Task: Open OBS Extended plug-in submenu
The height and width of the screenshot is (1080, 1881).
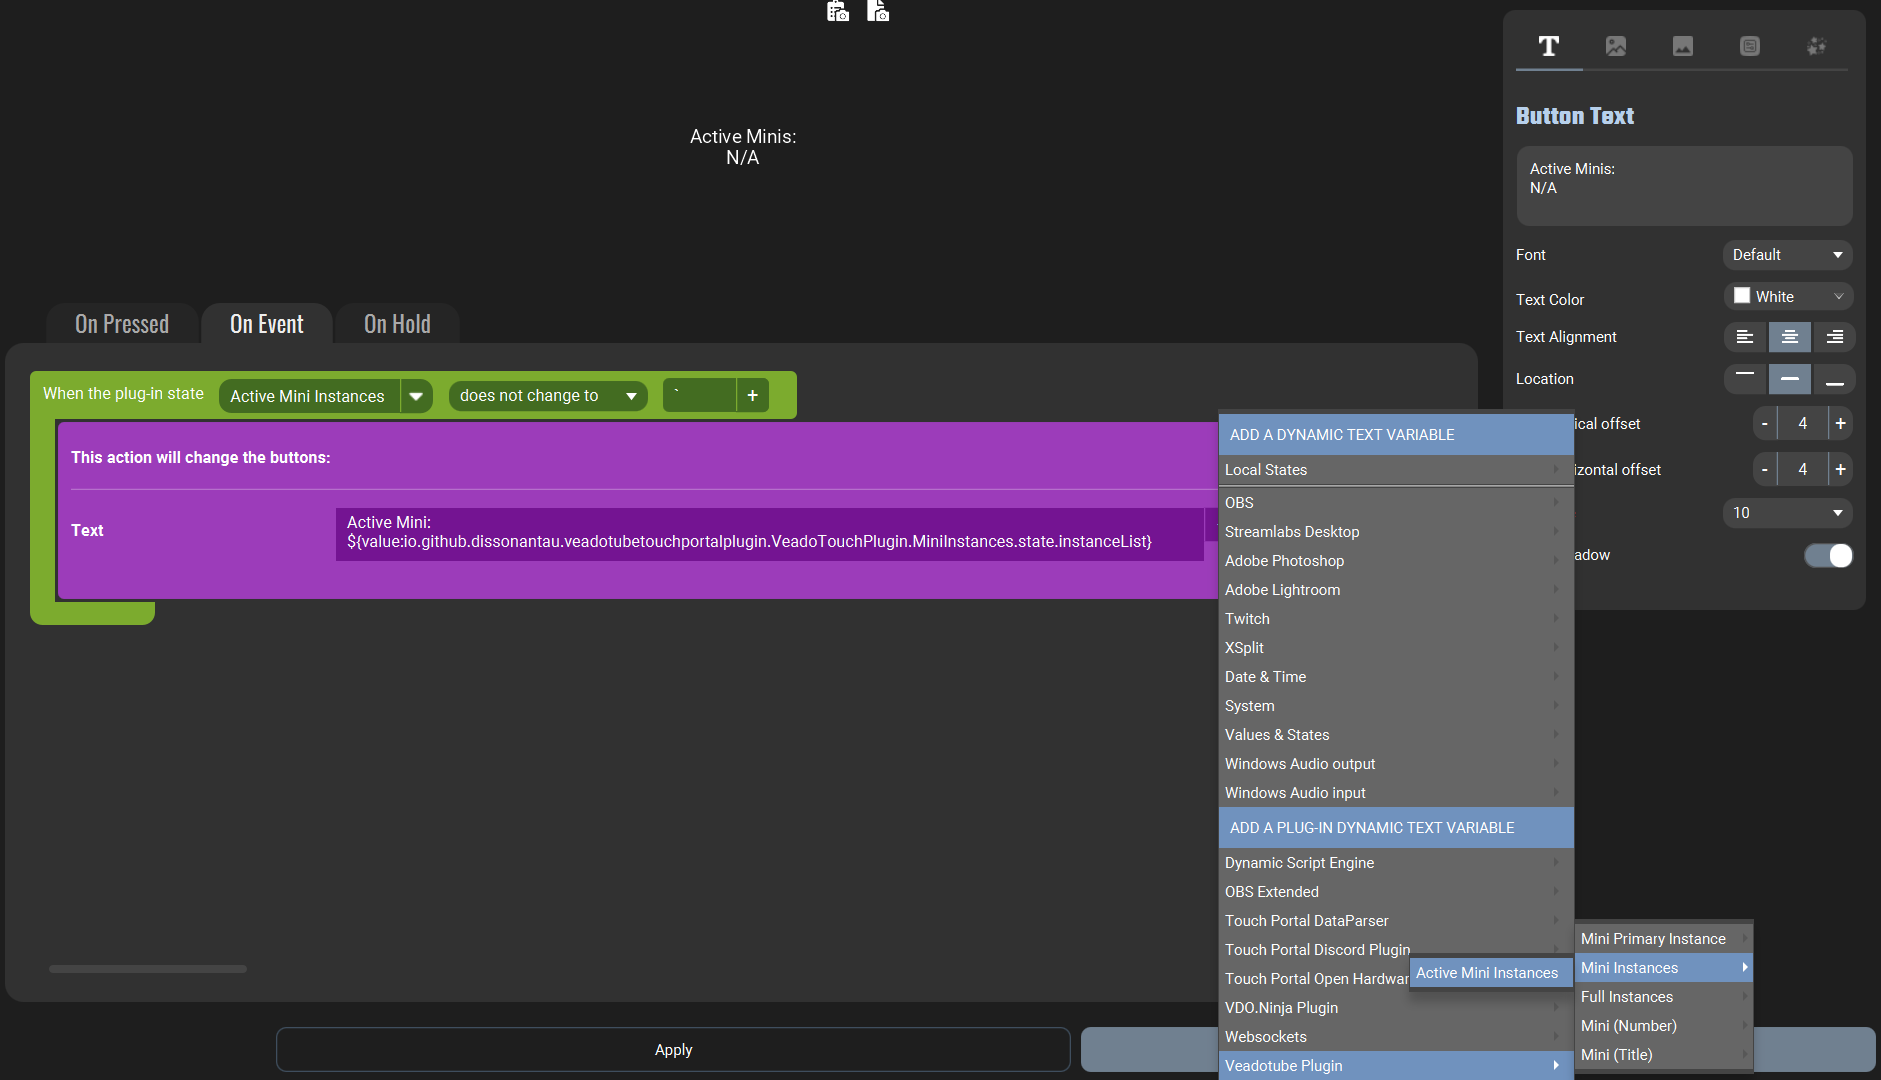Action: (1396, 892)
